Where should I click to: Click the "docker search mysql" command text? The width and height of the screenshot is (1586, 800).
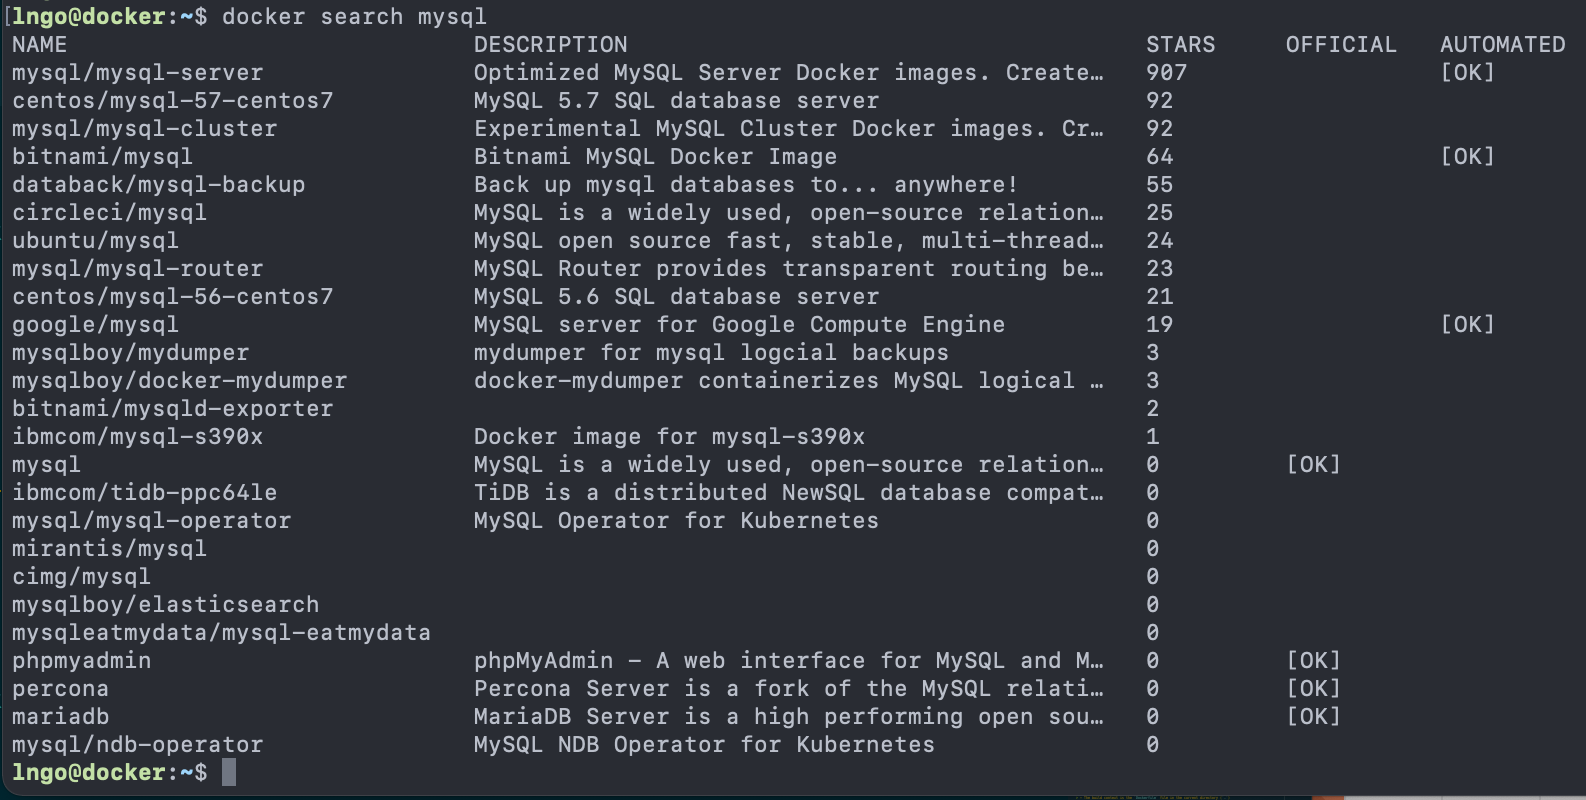tap(354, 17)
